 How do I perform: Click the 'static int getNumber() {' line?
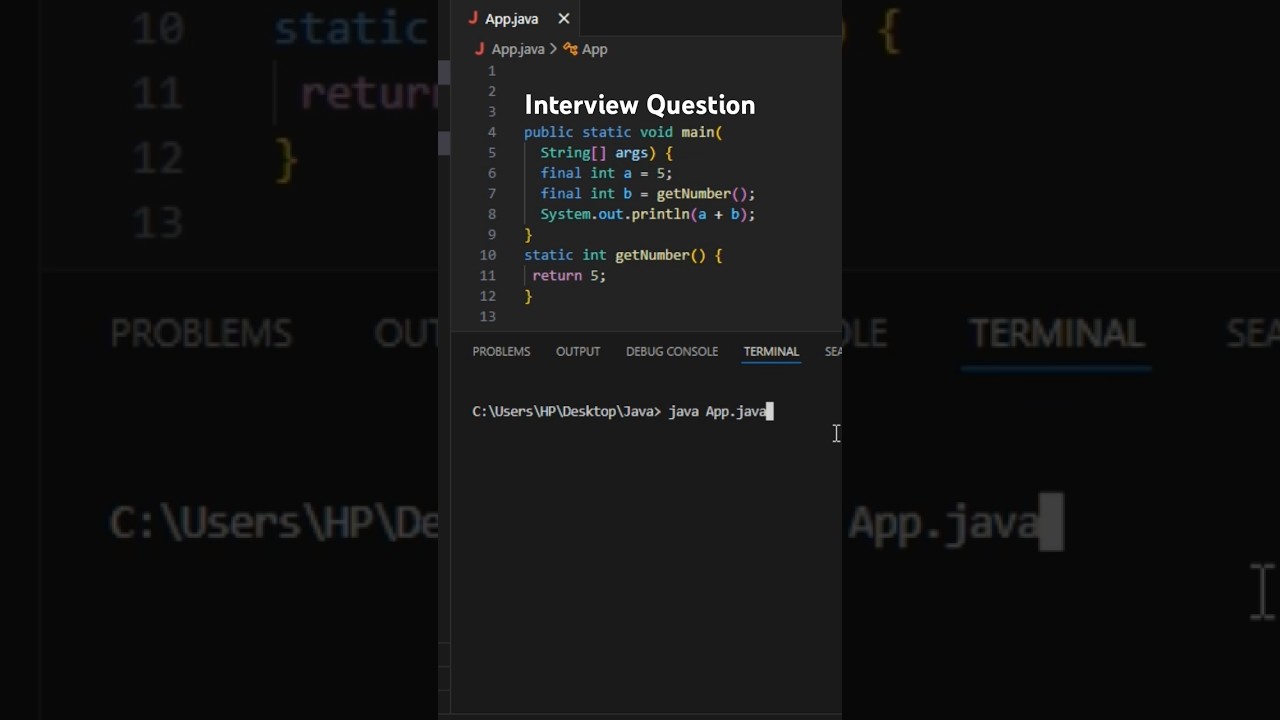pos(623,255)
